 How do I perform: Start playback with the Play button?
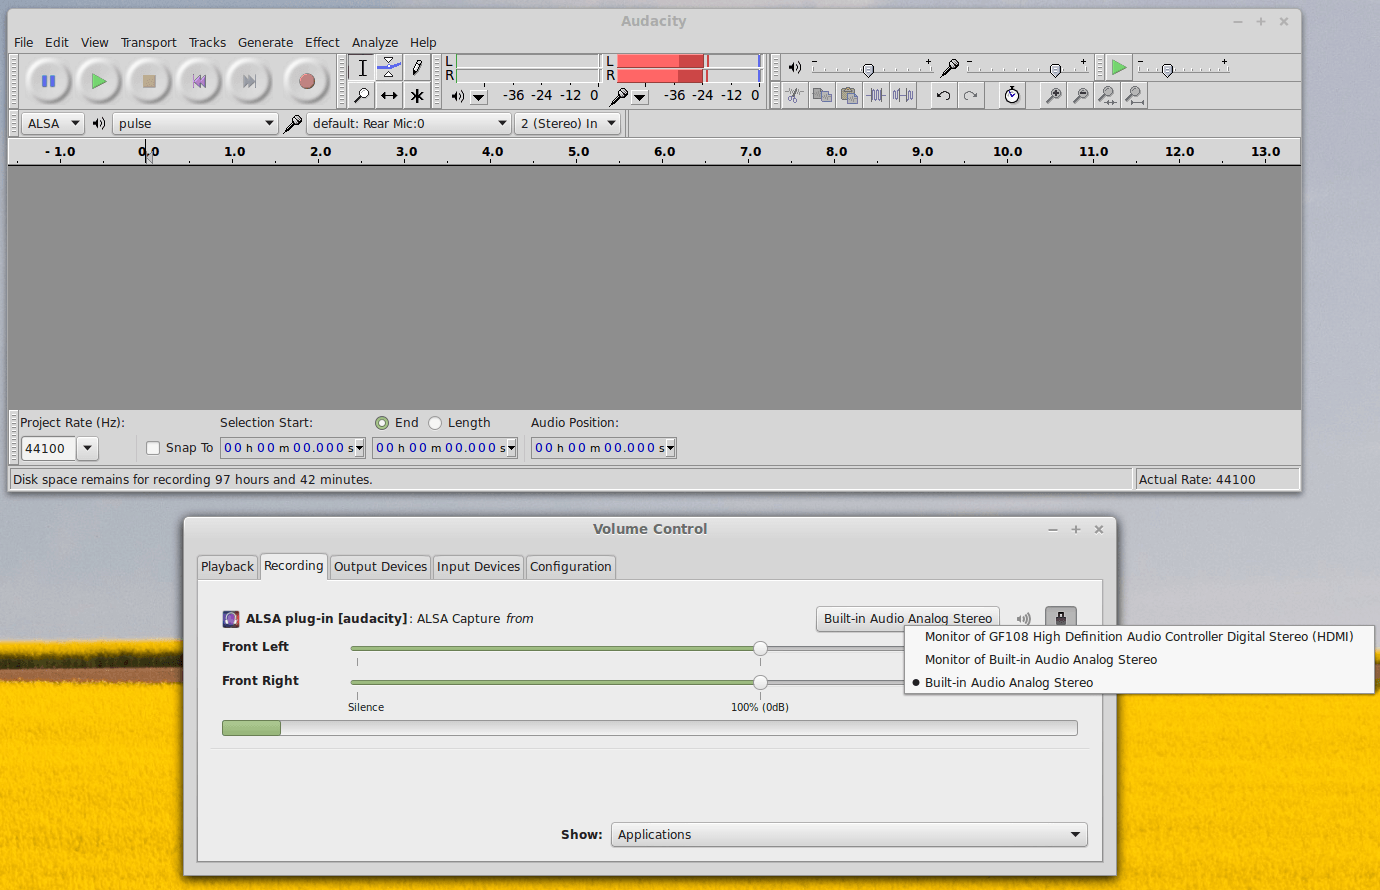pyautogui.click(x=98, y=81)
